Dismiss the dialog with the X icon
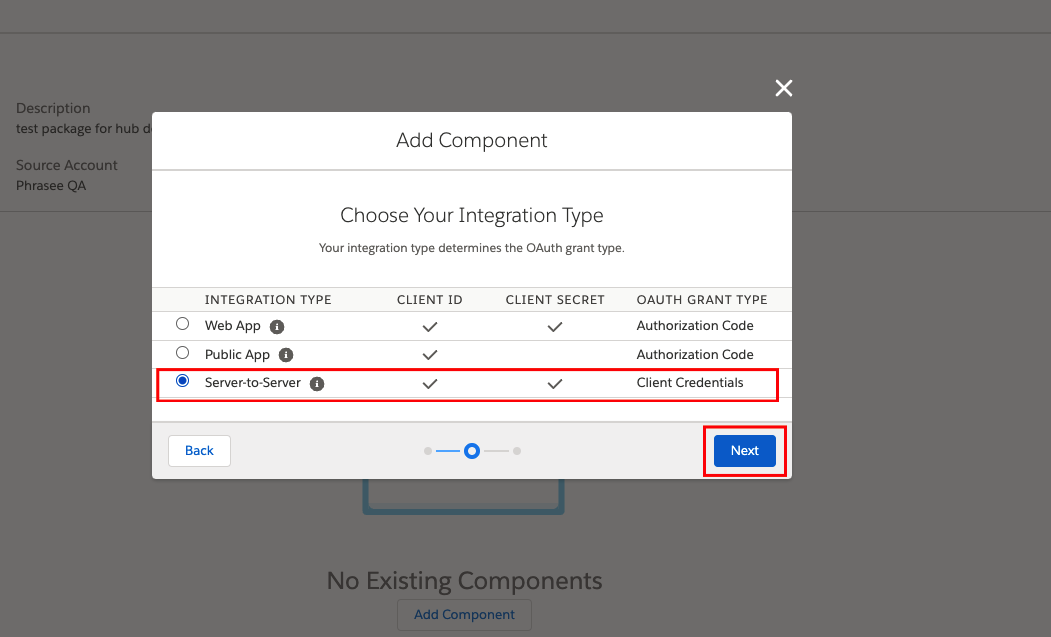This screenshot has width=1051, height=637. (783, 88)
